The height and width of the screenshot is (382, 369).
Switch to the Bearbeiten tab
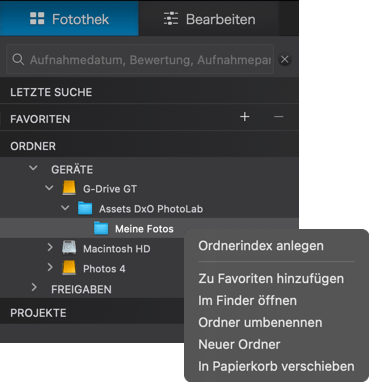(x=209, y=18)
